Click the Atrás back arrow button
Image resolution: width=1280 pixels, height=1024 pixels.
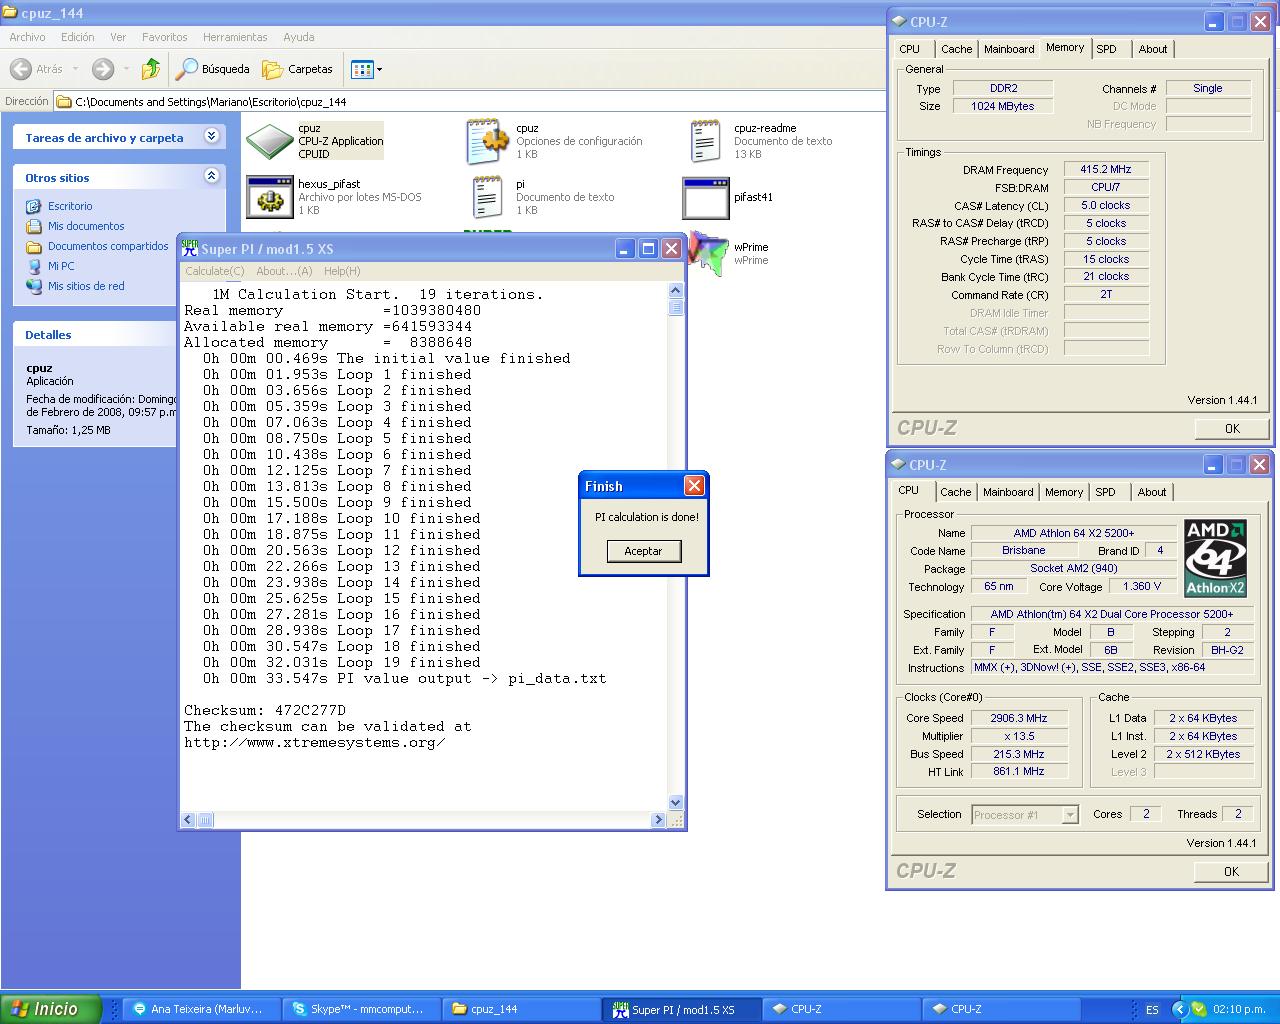pos(37,69)
